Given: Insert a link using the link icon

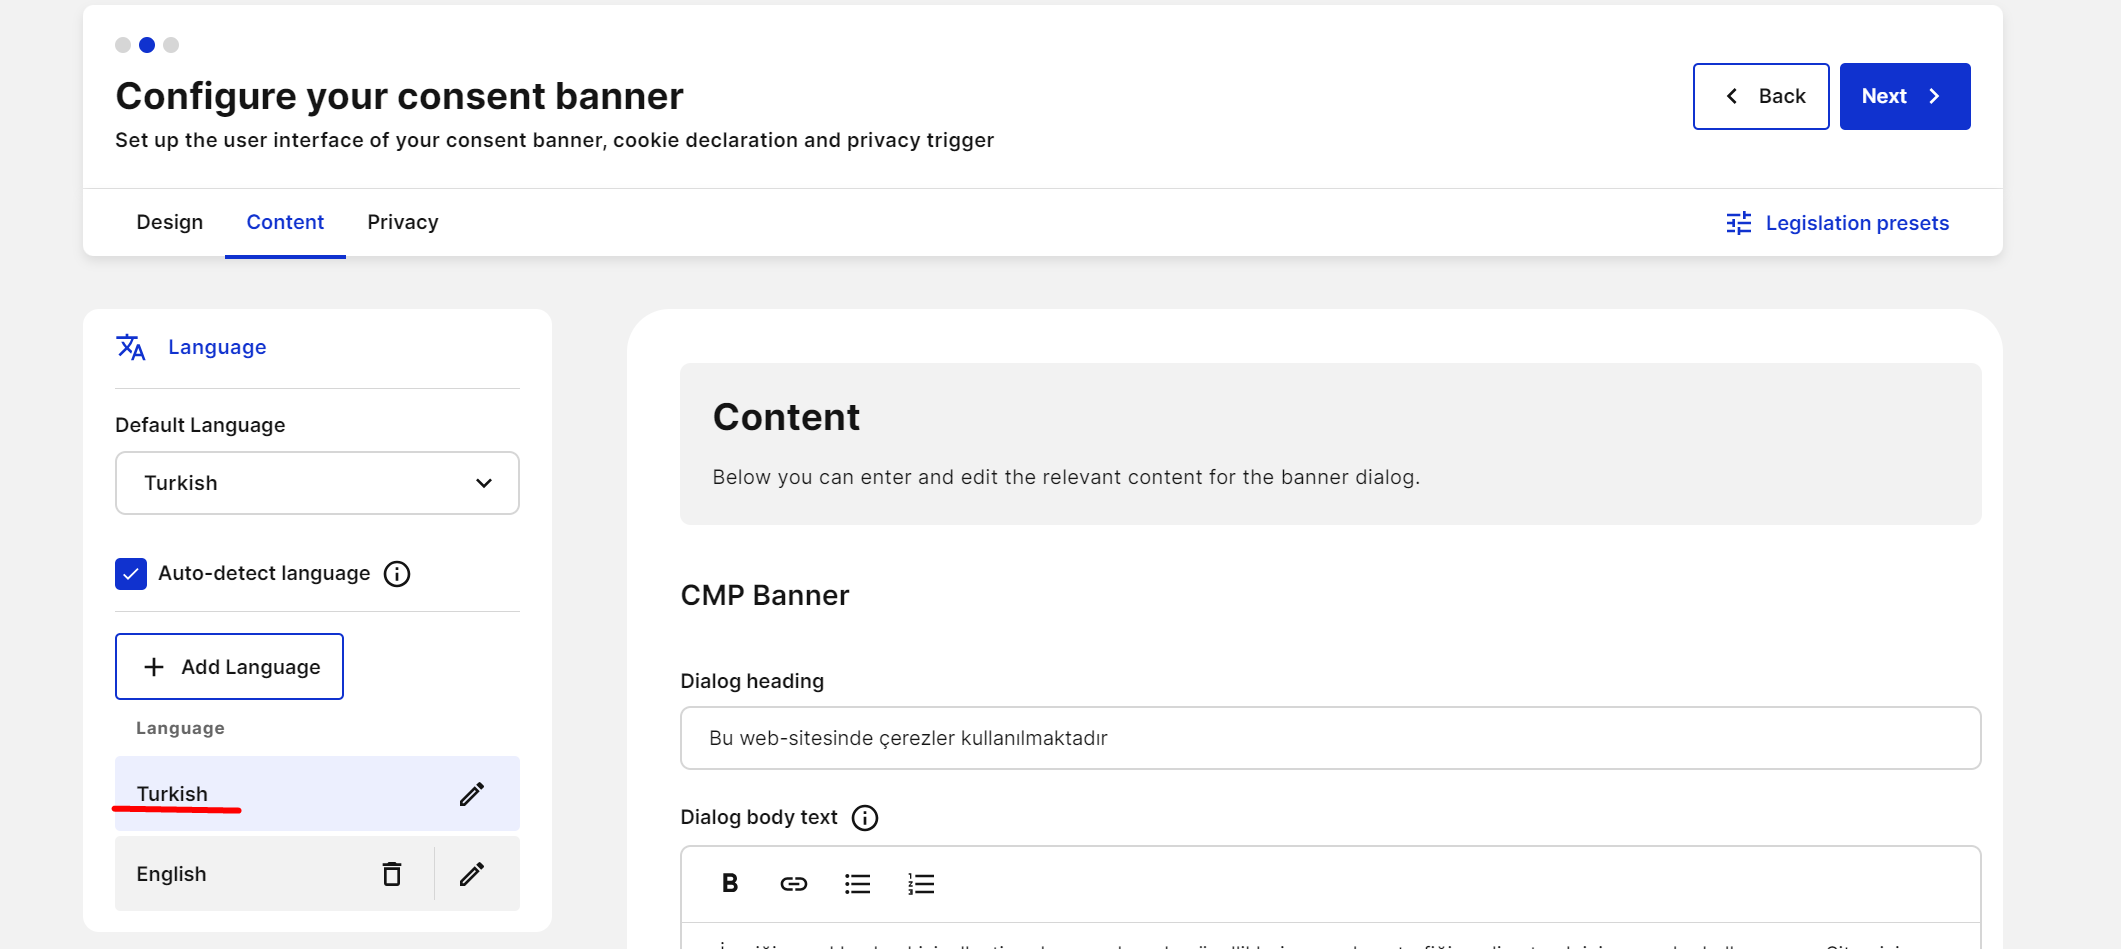Looking at the screenshot, I should click(793, 883).
